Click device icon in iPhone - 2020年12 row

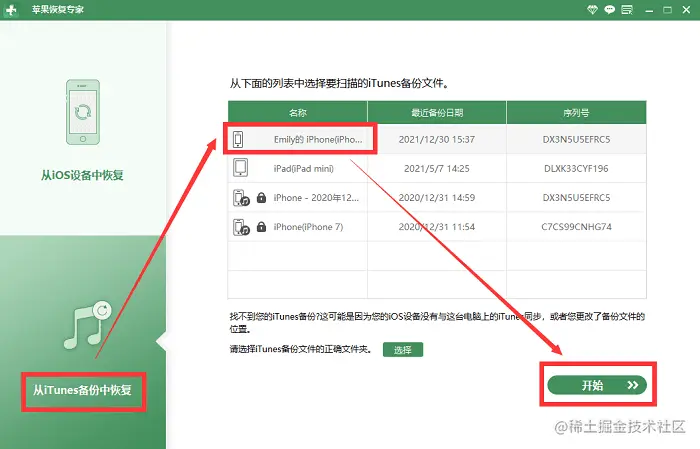tap(241, 198)
